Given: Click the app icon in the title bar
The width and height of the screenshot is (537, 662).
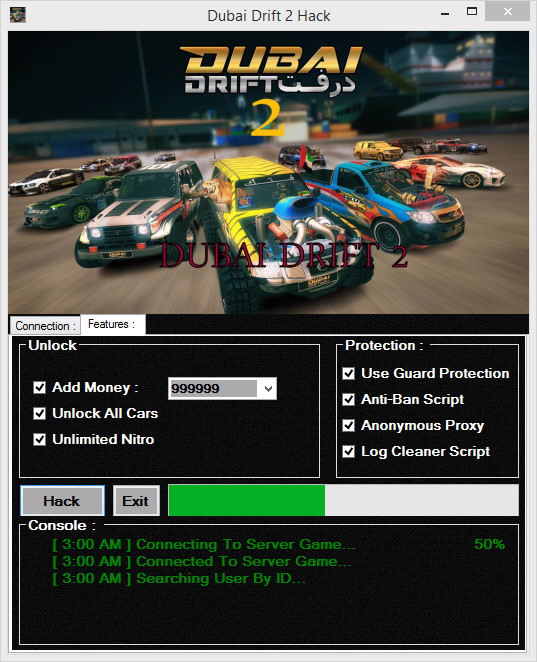Looking at the screenshot, I should point(18,15).
